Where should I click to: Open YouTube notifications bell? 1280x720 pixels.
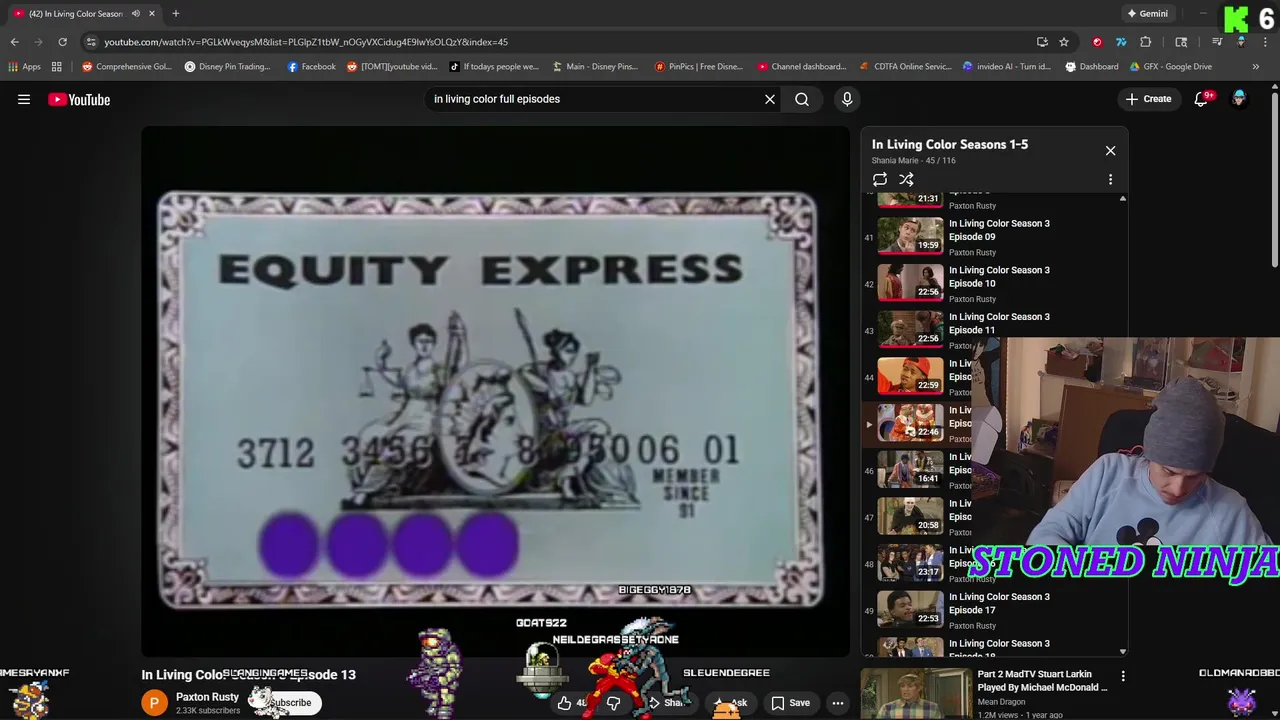point(1201,99)
